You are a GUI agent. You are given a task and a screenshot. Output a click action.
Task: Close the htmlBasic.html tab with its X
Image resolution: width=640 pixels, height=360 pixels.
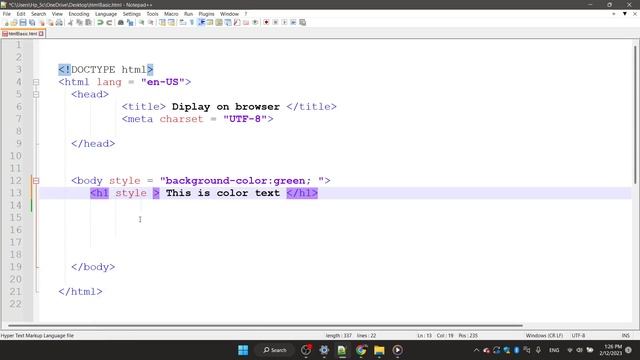click(x=41, y=34)
